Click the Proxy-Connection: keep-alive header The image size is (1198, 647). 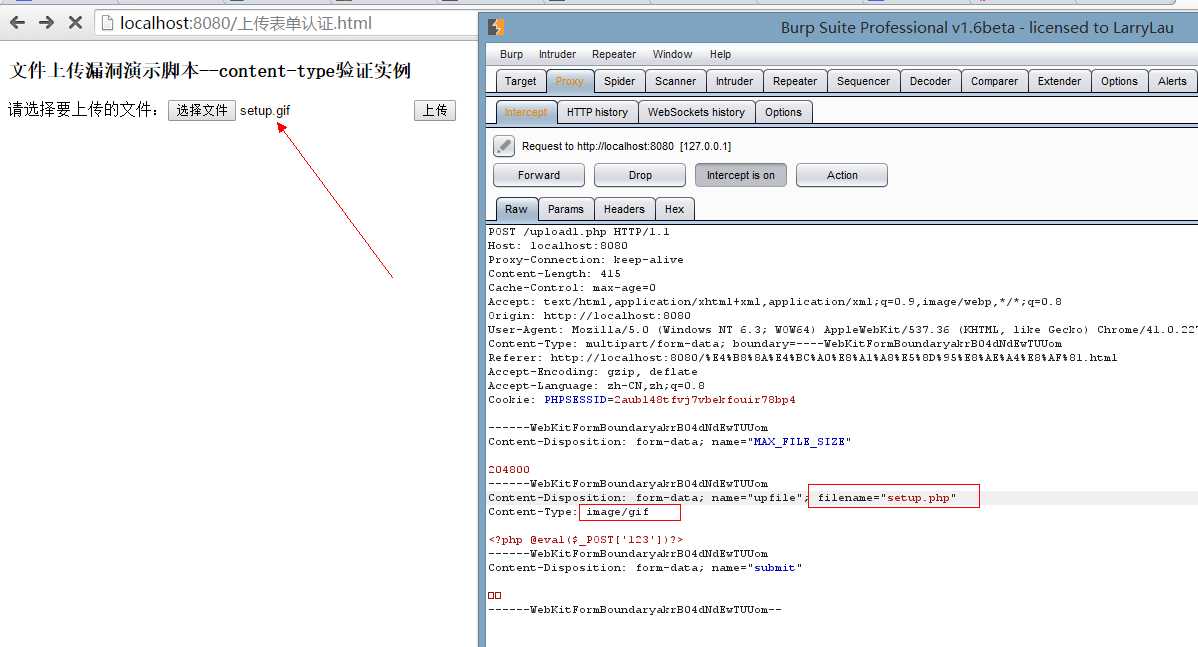coord(585,260)
